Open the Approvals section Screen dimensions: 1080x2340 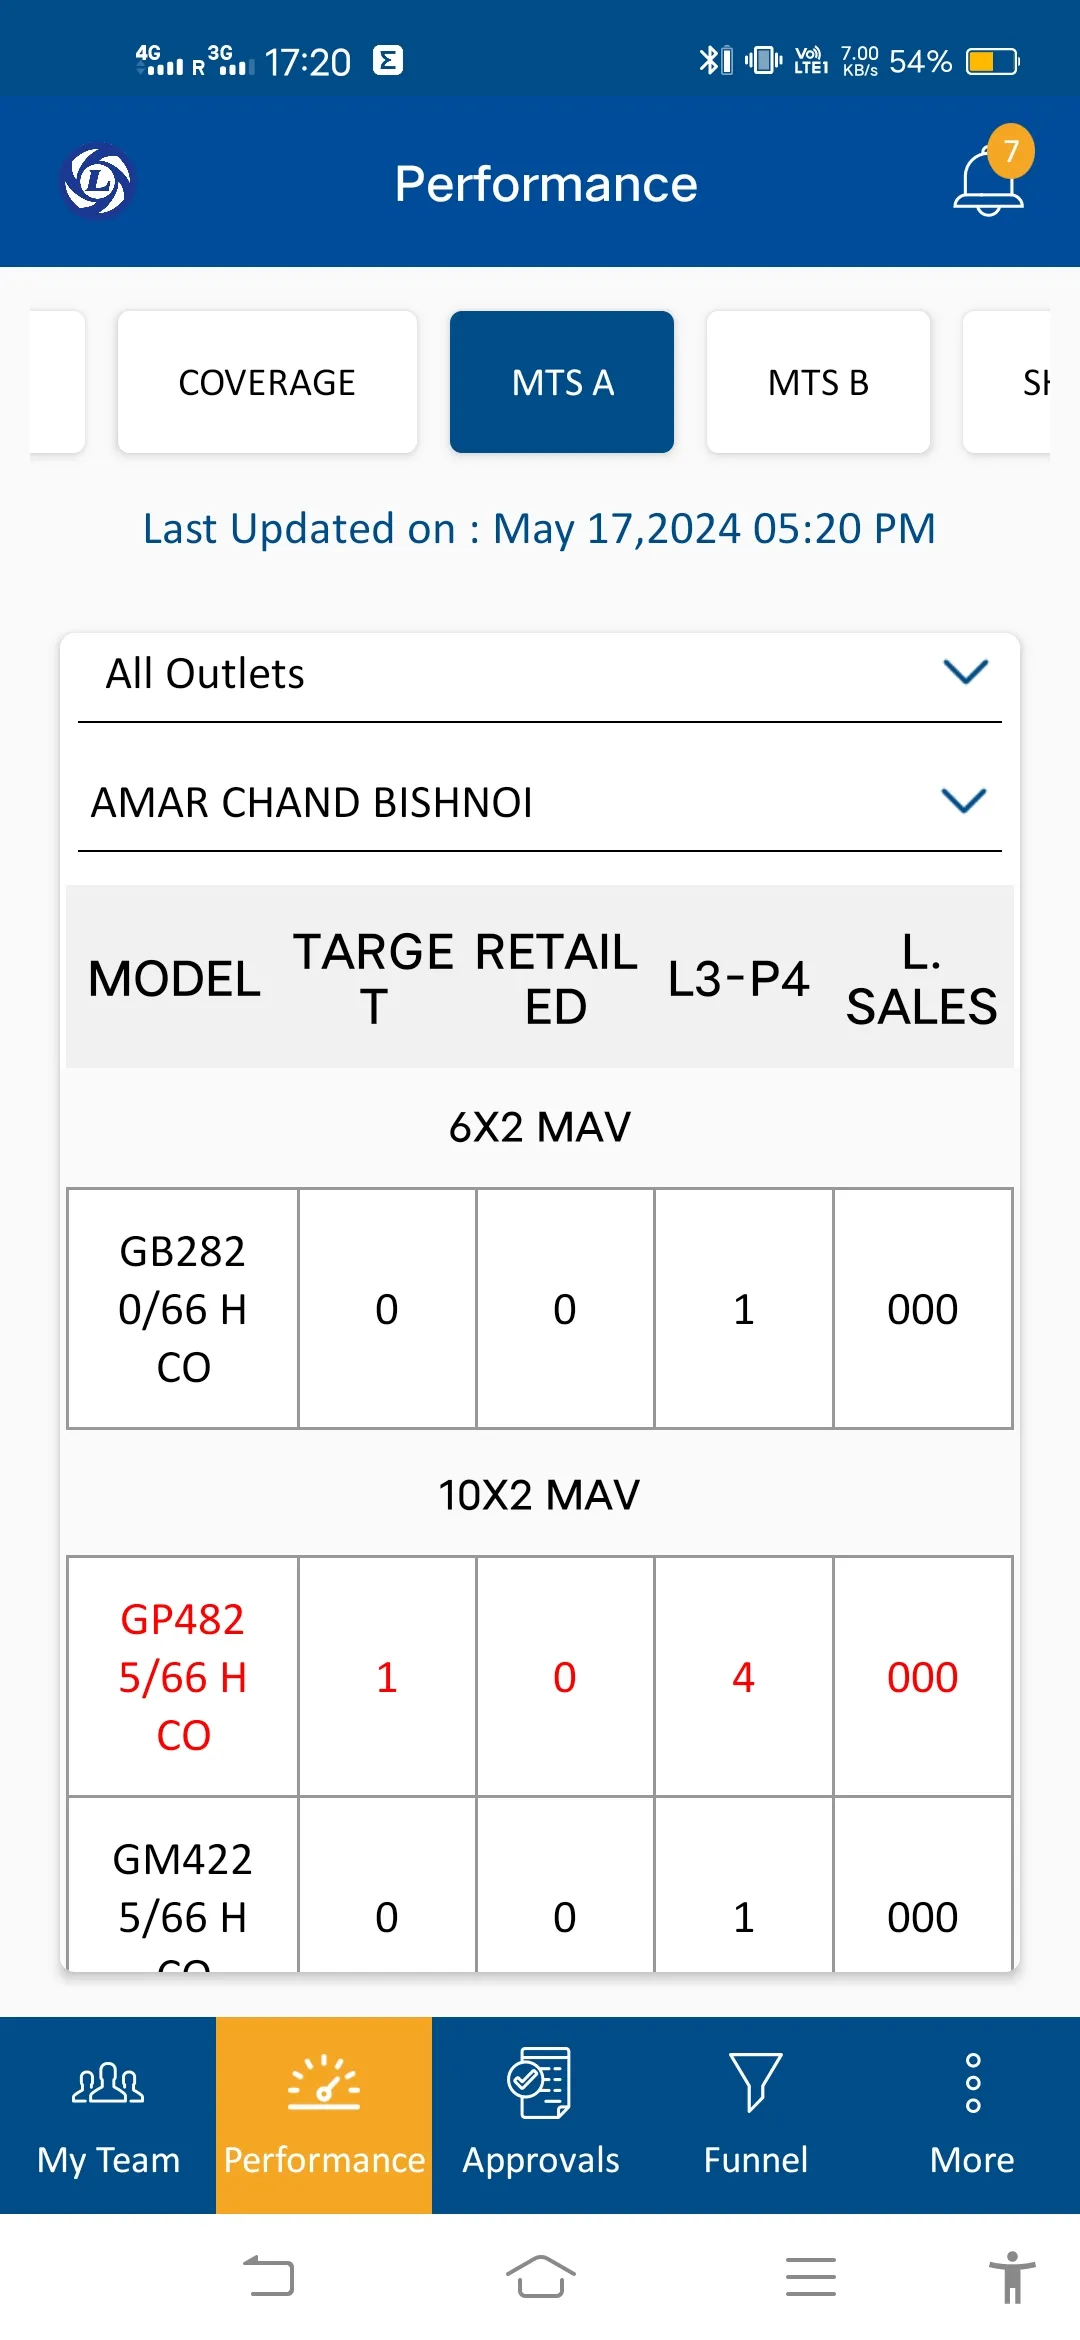pyautogui.click(x=540, y=2114)
